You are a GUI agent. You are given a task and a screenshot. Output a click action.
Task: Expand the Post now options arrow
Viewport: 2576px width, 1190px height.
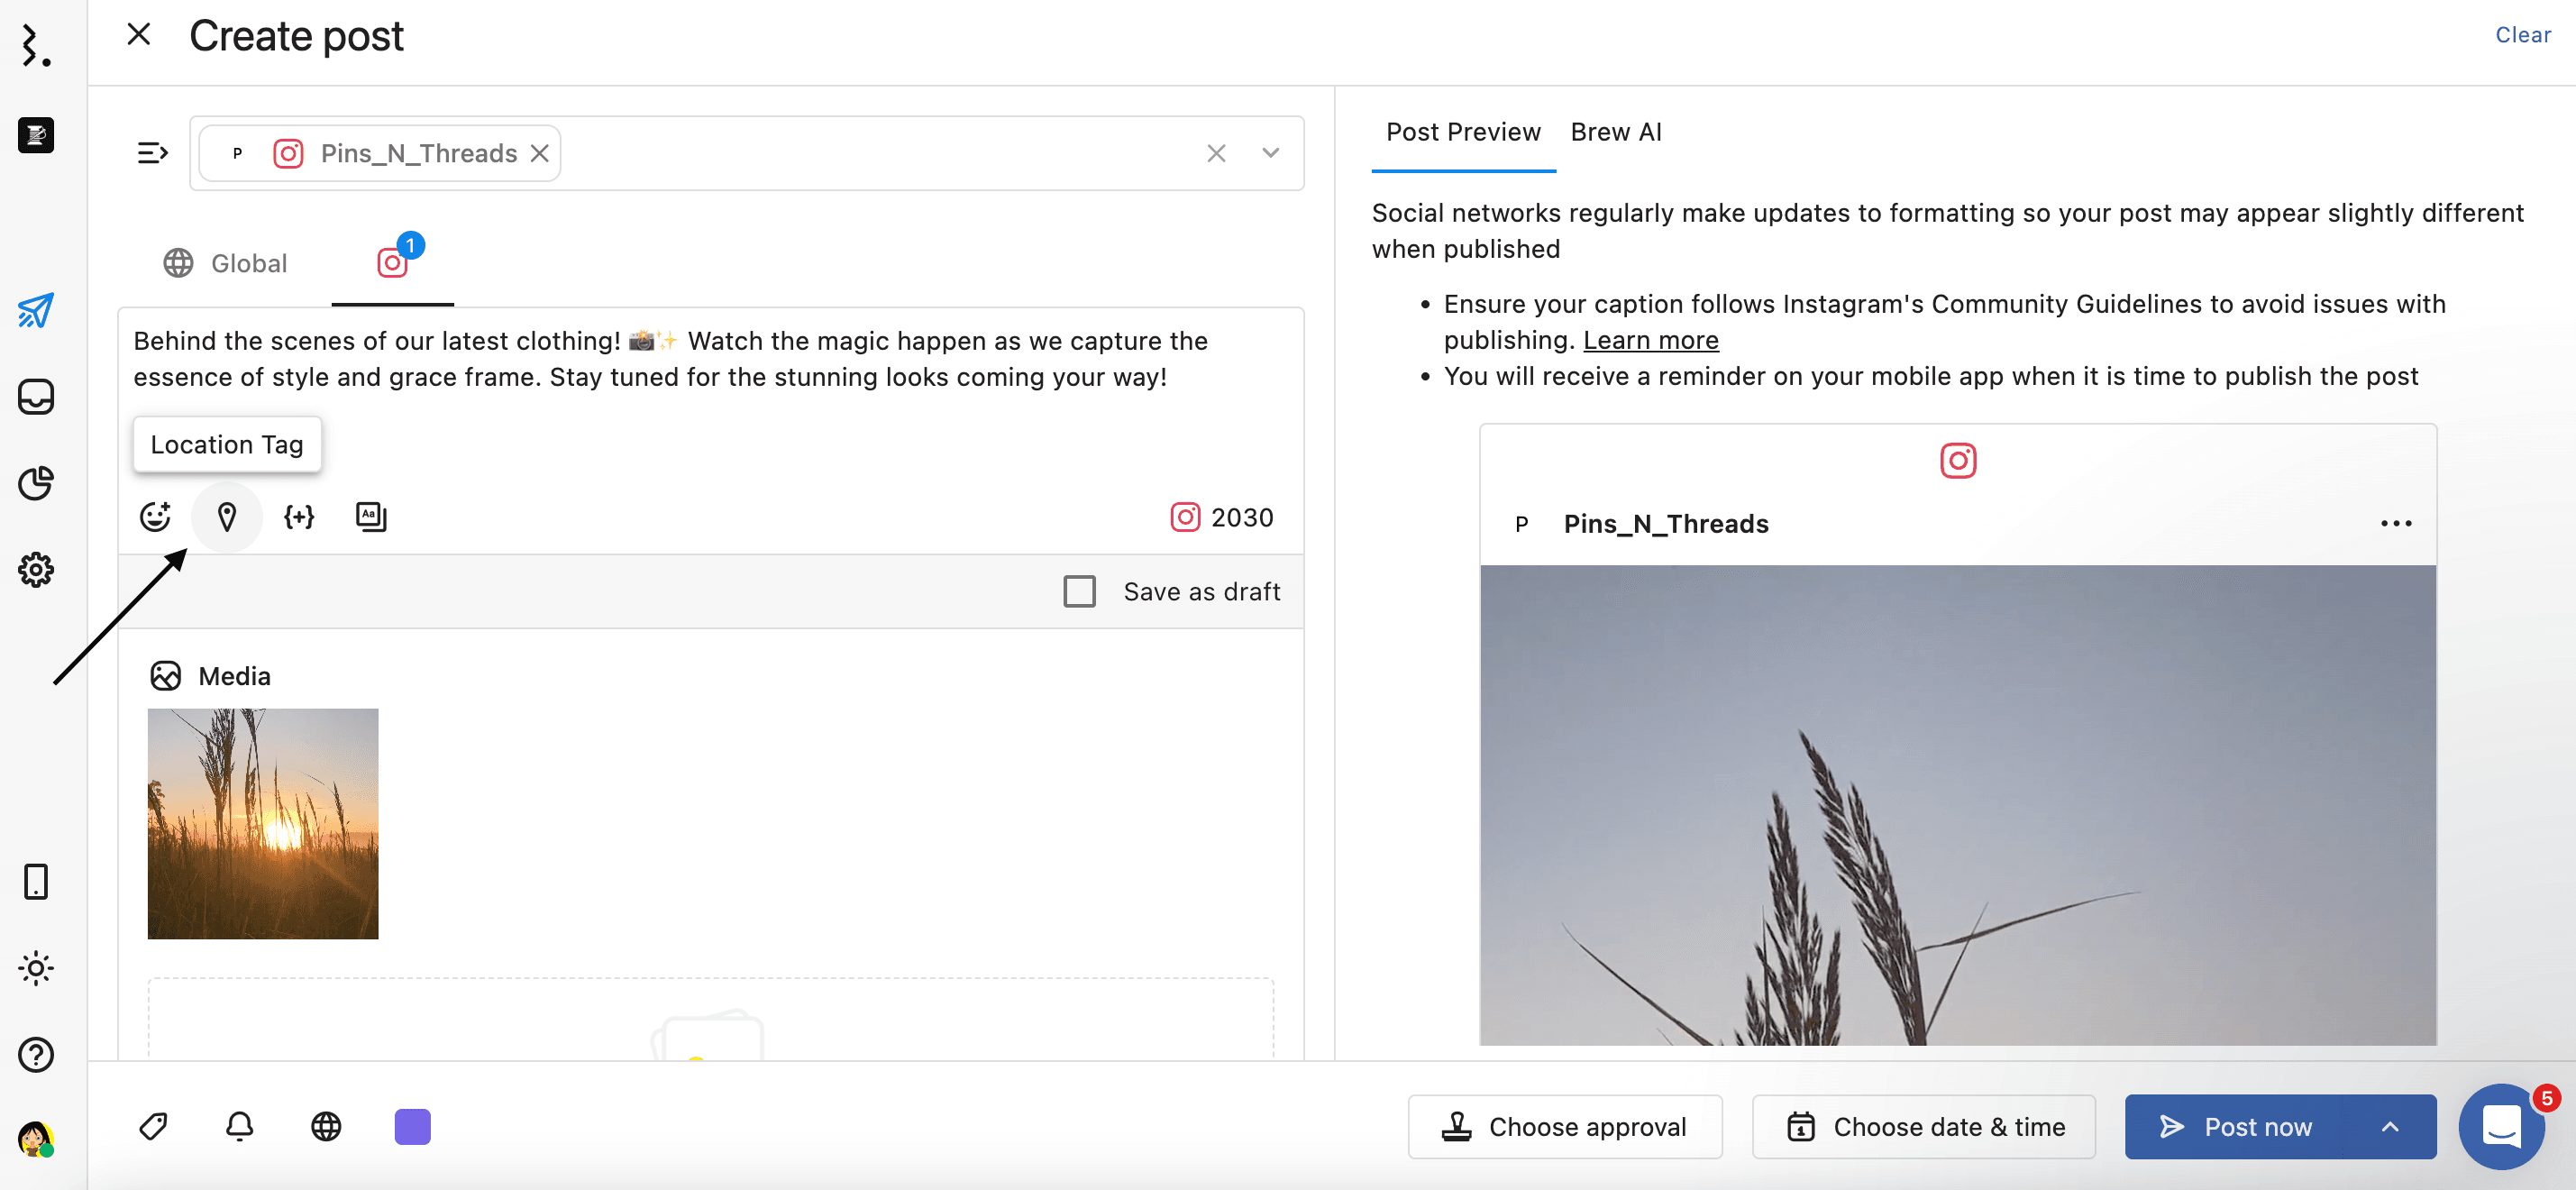[2390, 1127]
